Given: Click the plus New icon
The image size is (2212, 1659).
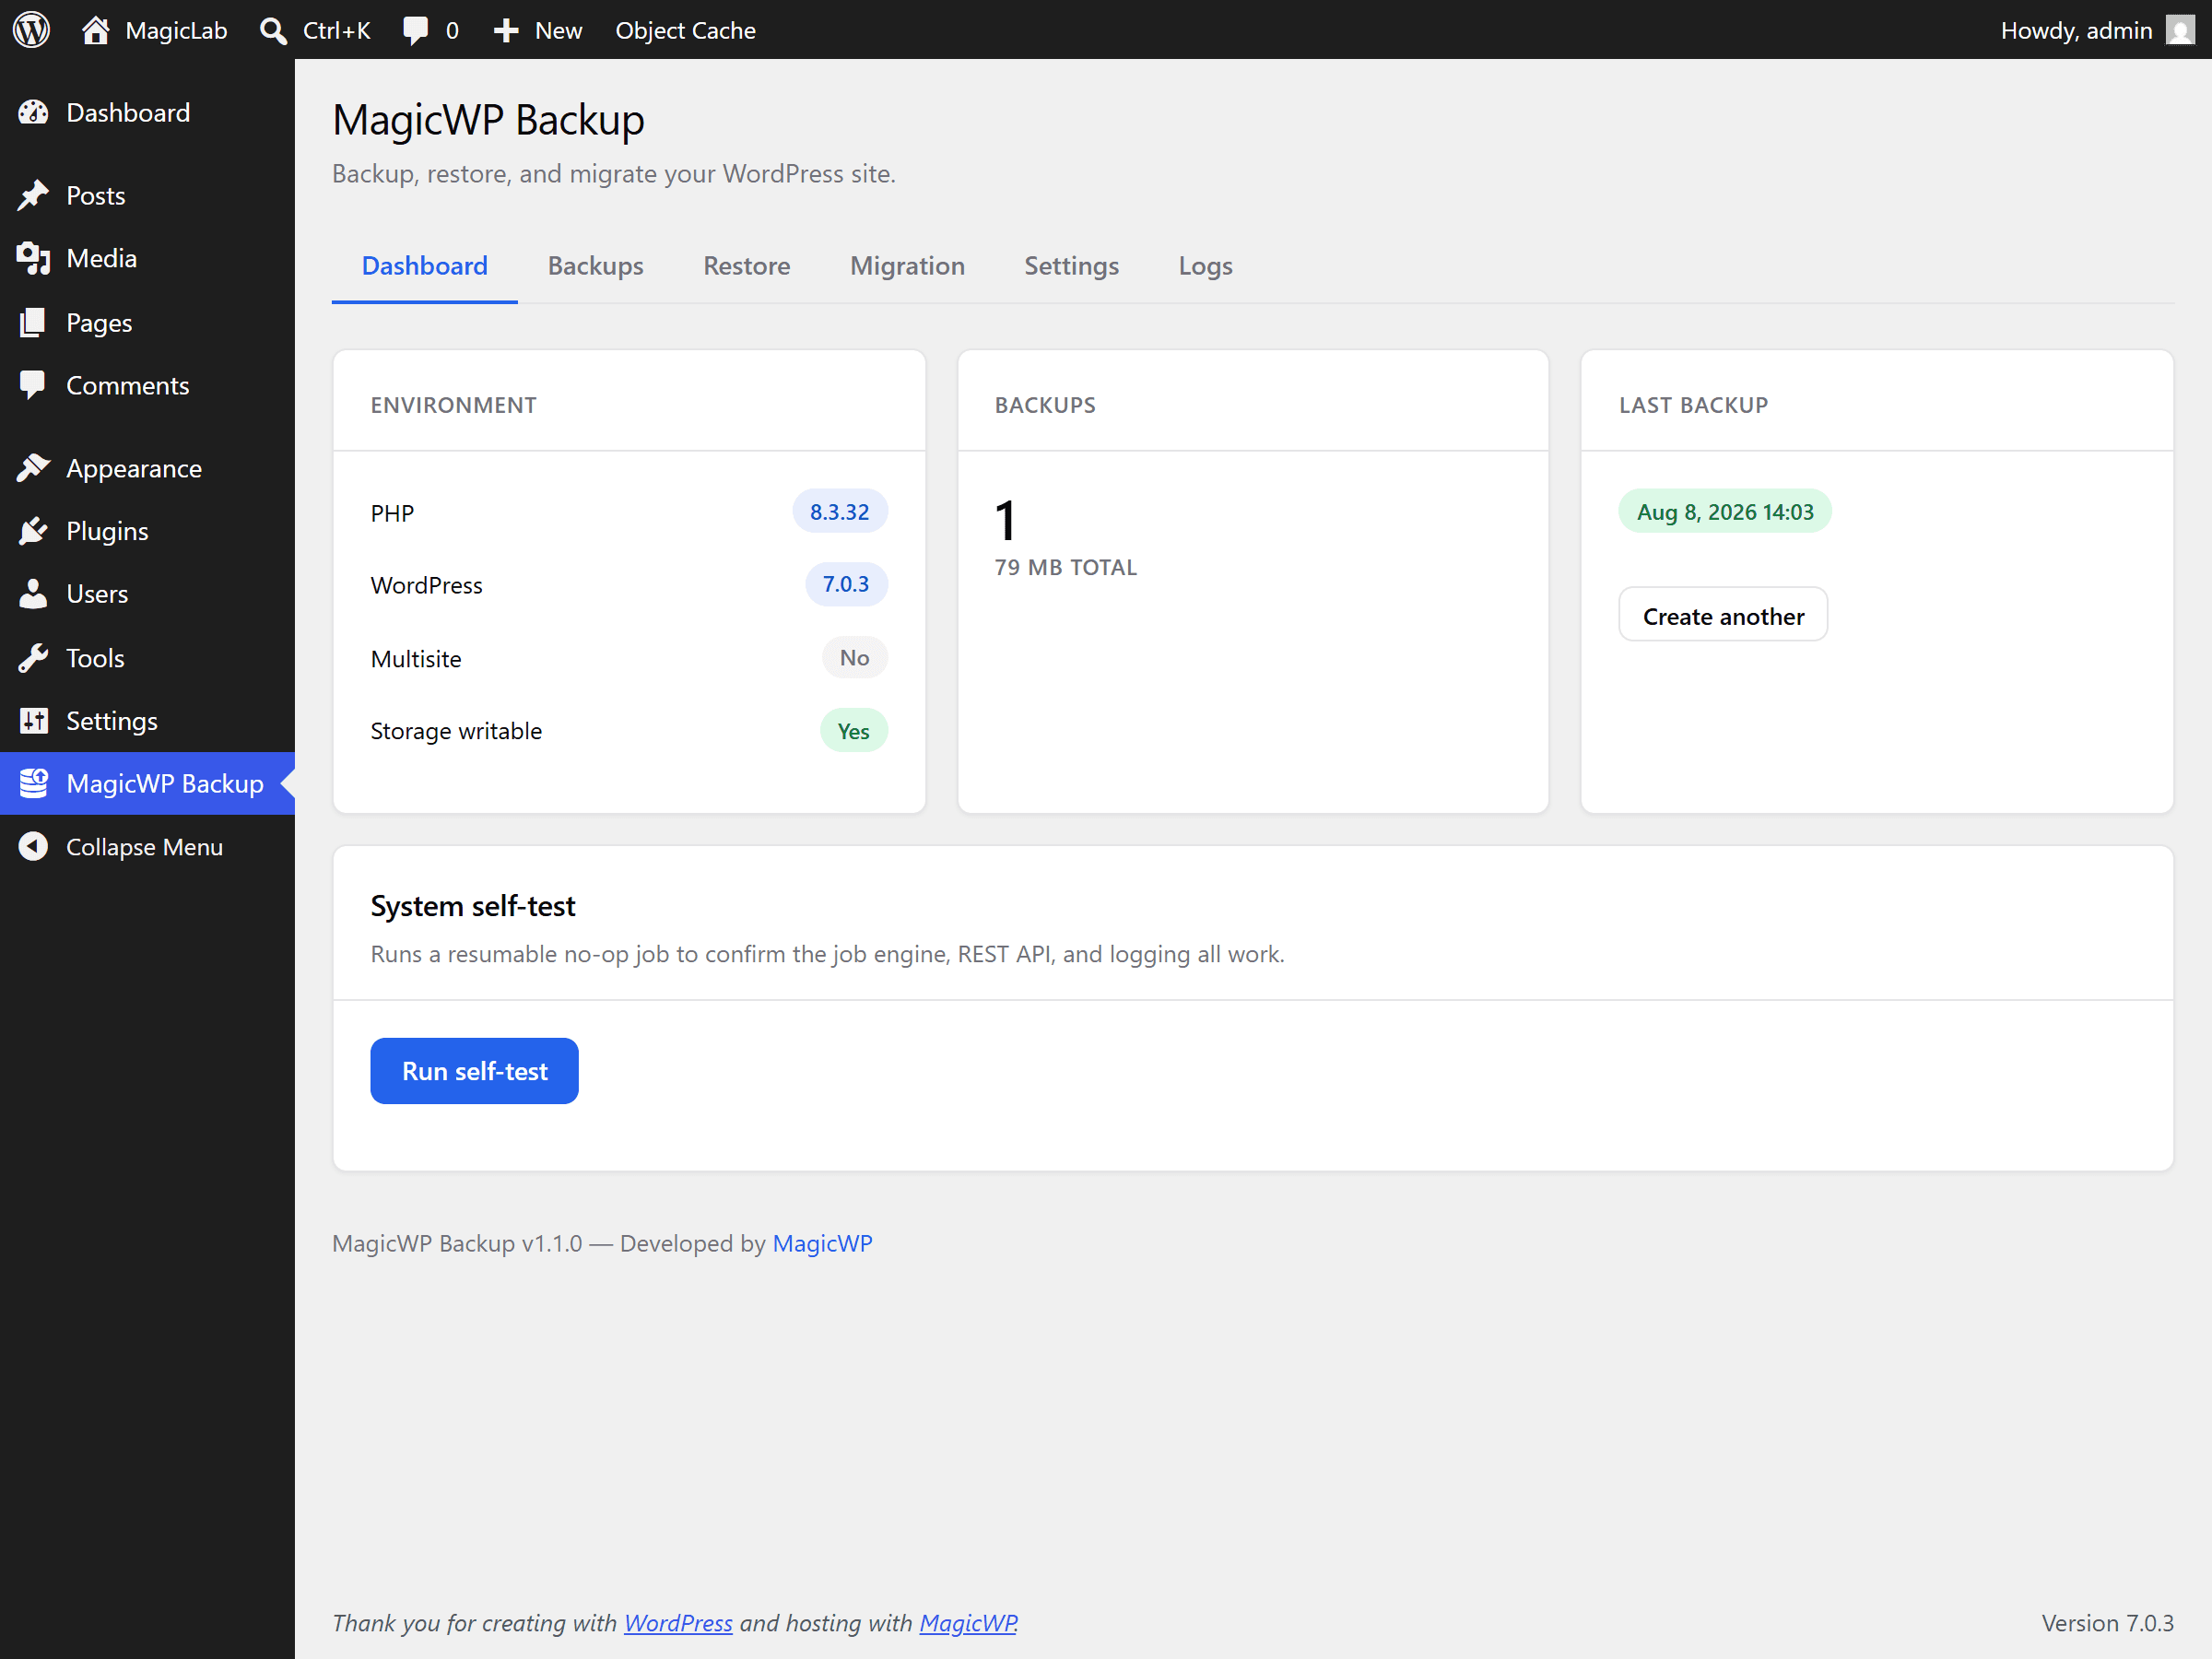Looking at the screenshot, I should [506, 31].
